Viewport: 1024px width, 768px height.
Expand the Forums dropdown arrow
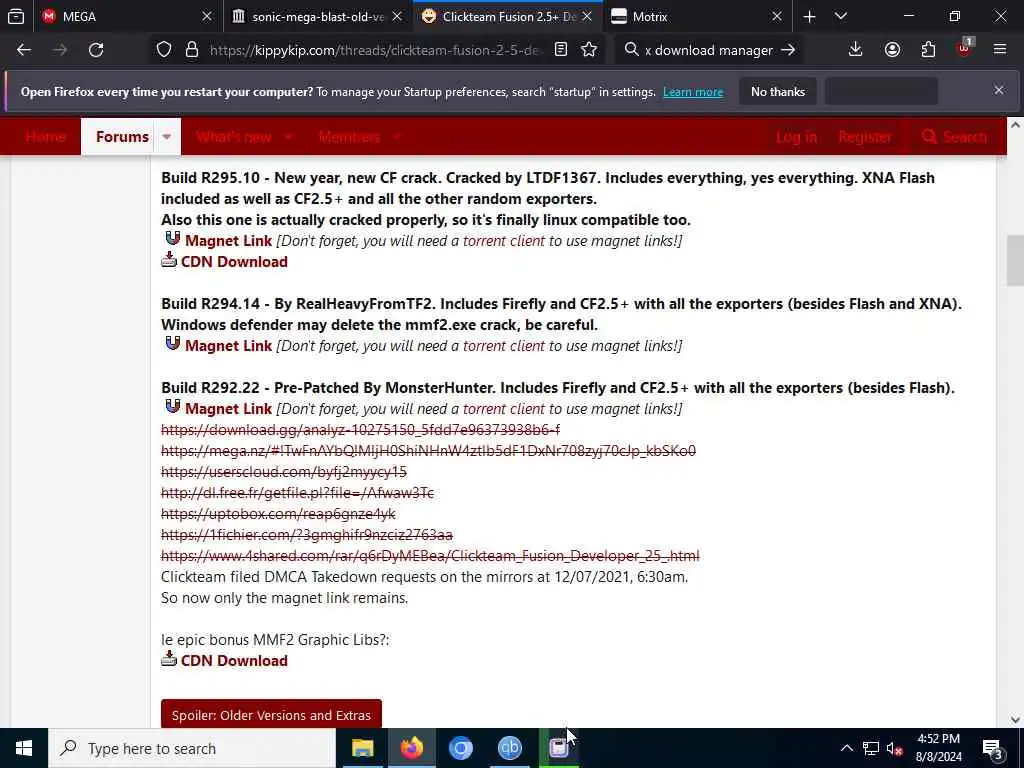coord(167,136)
